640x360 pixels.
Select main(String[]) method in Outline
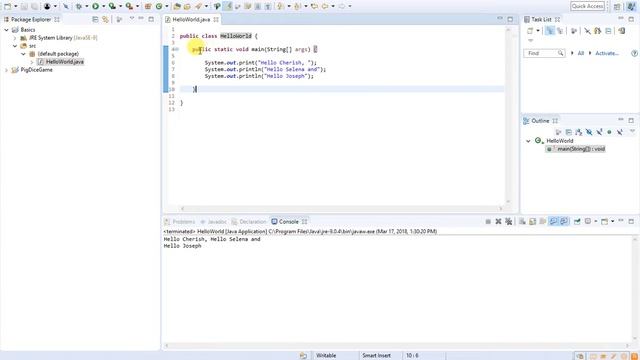click(581, 149)
